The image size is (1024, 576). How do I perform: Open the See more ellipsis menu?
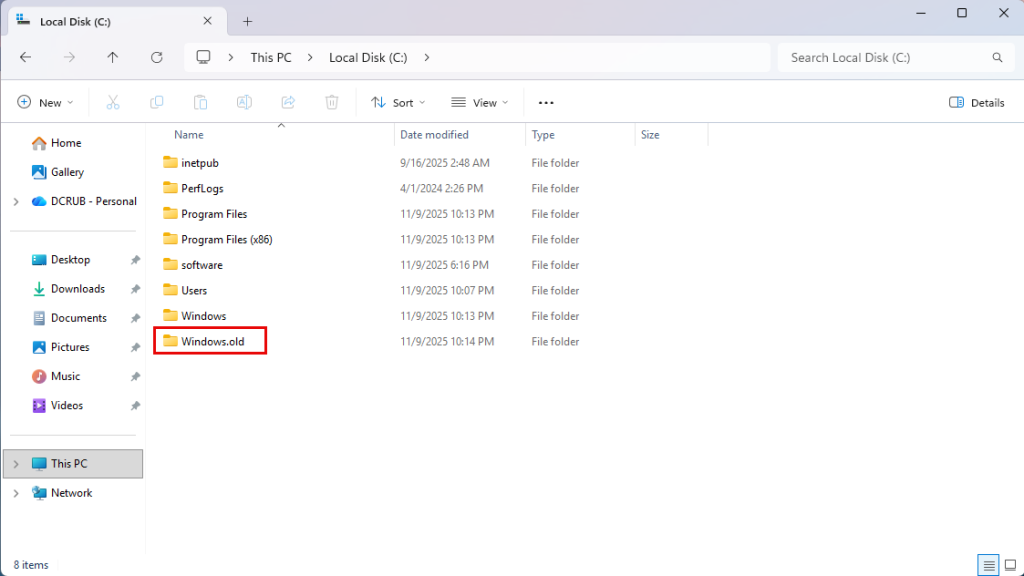pos(546,103)
